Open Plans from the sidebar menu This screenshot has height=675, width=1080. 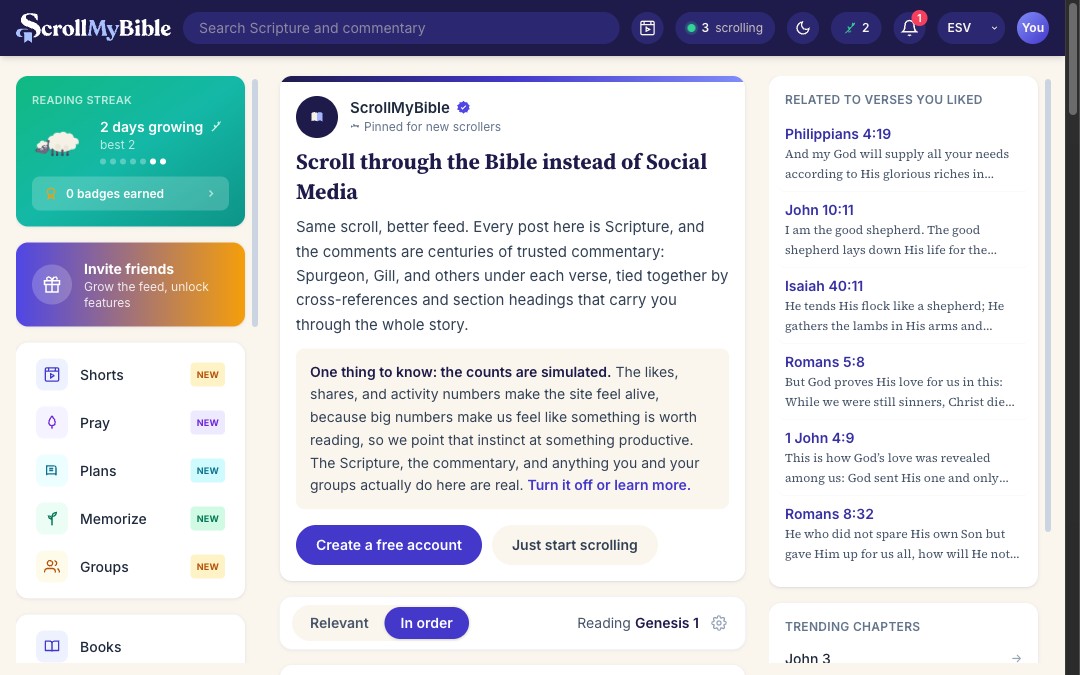point(130,471)
